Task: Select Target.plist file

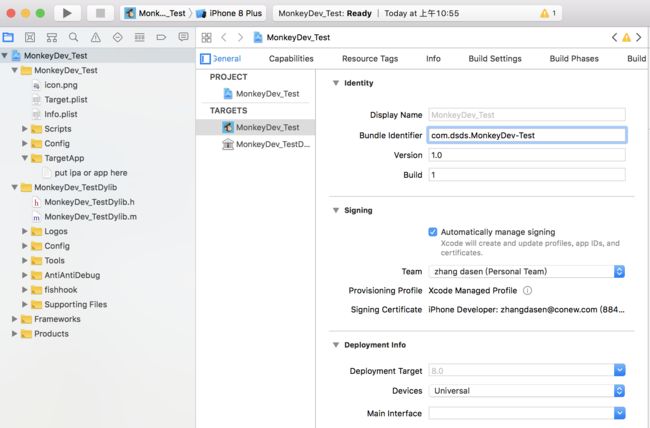Action: pos(65,100)
